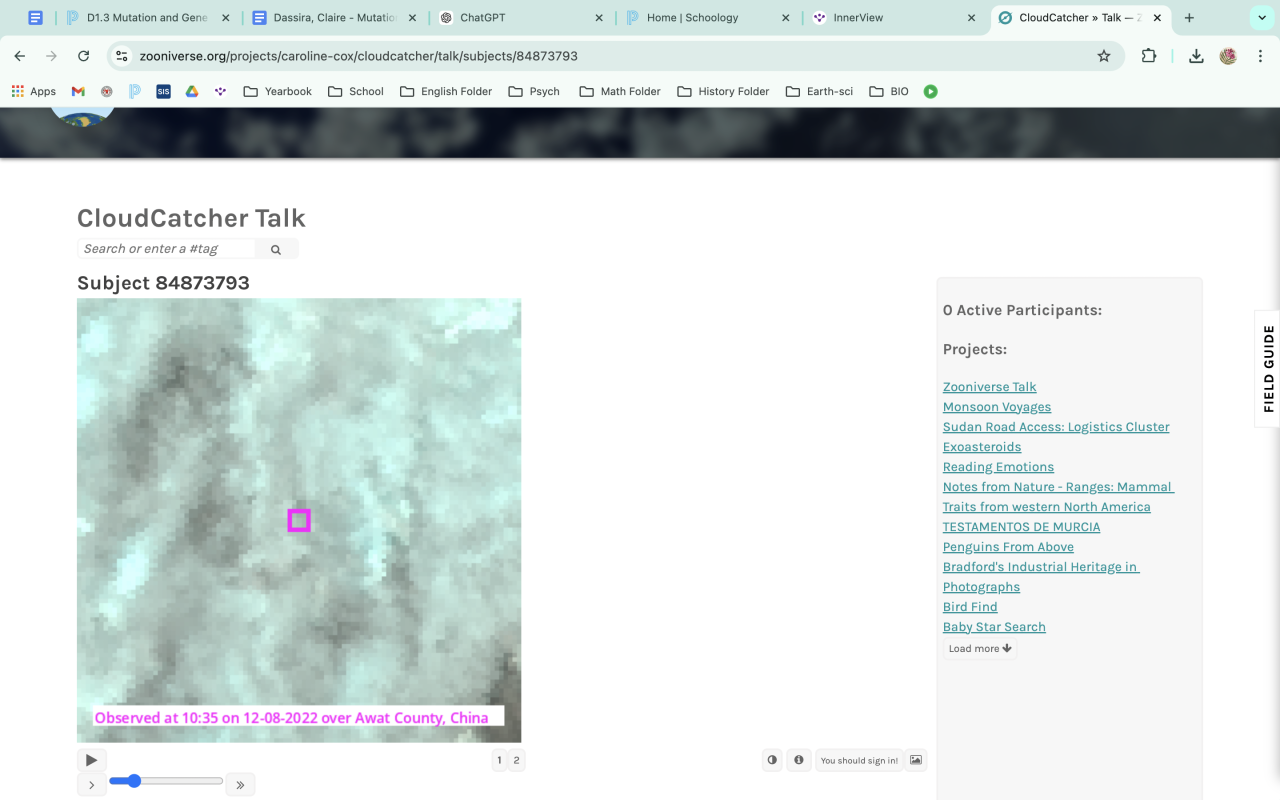Image resolution: width=1280 pixels, height=800 pixels.
Task: Open the BIO bookmarks folder
Action: 889,91
